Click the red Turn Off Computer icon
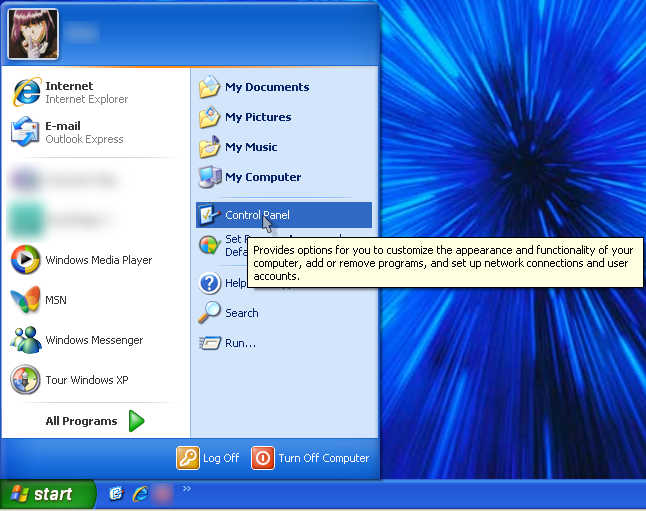Screen dimensions: 646x511 (262, 458)
